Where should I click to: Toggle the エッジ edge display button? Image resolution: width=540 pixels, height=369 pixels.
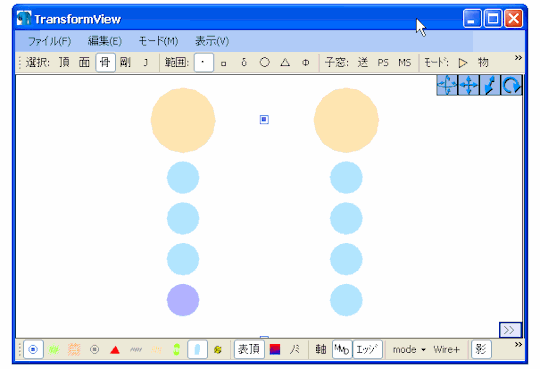click(x=367, y=349)
